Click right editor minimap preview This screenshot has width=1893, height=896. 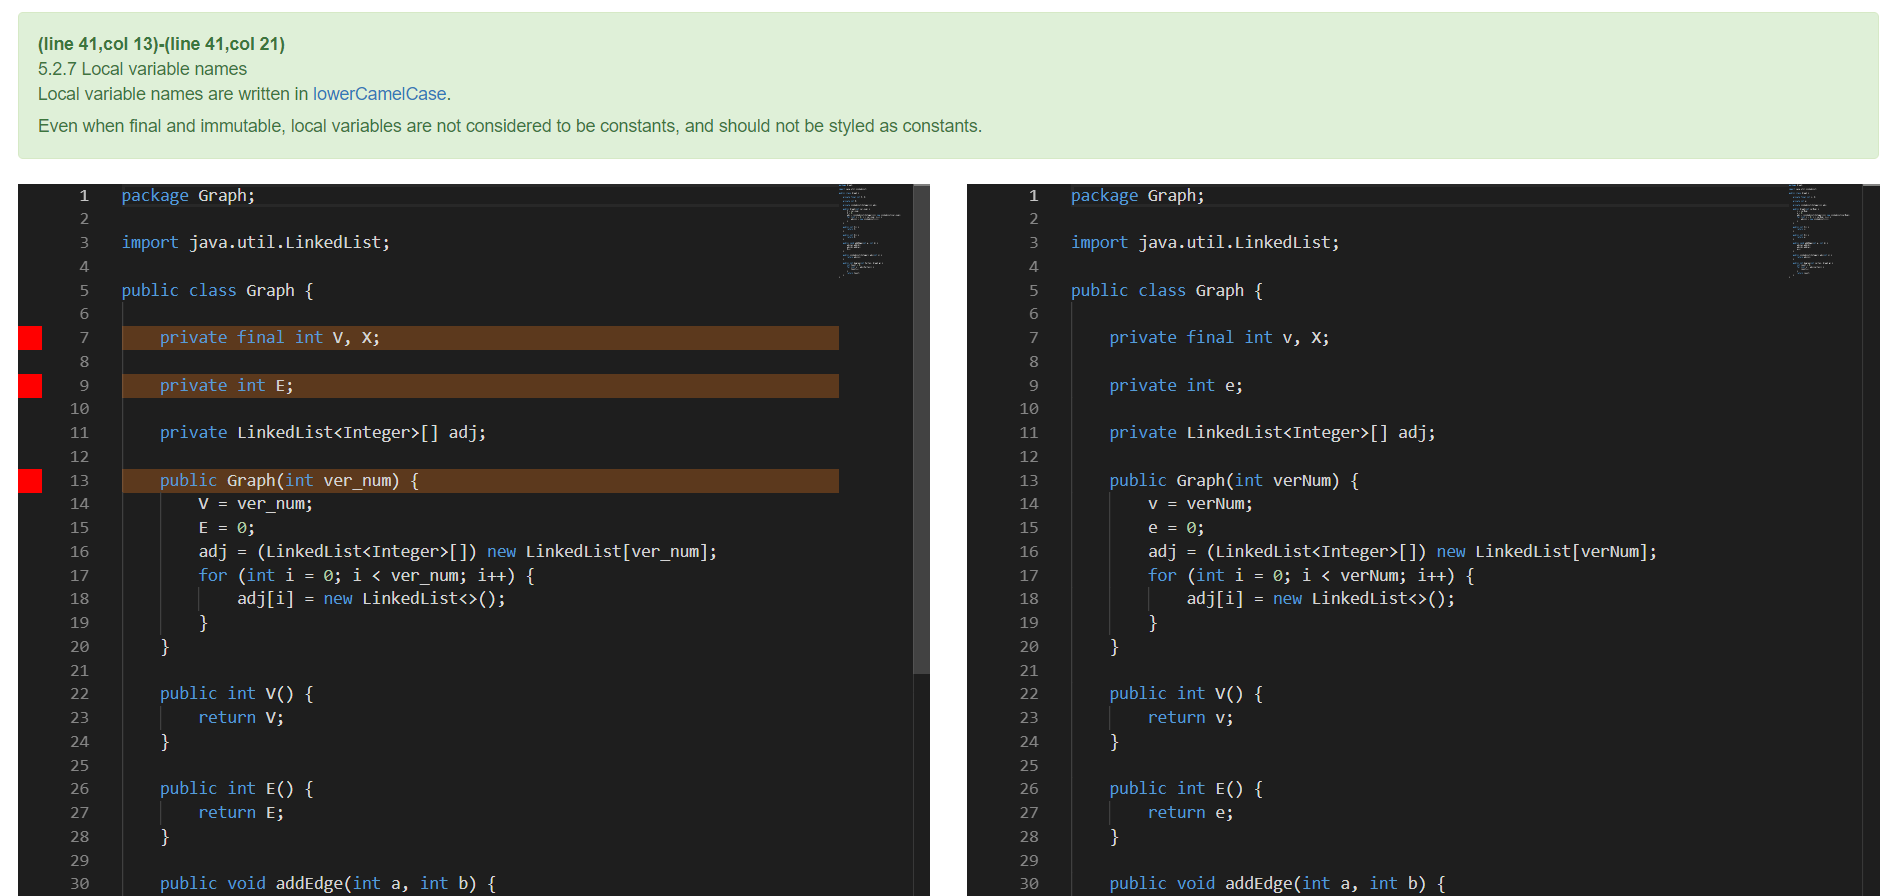coord(1819,230)
